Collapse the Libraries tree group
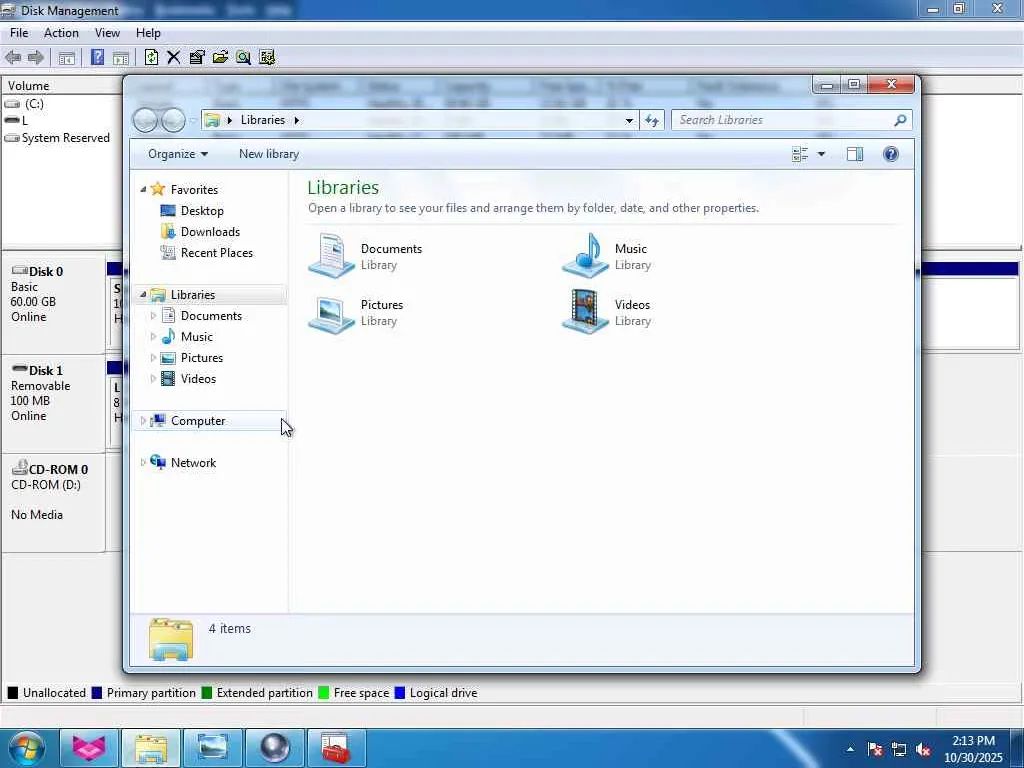This screenshot has width=1024, height=768. pyautogui.click(x=143, y=295)
